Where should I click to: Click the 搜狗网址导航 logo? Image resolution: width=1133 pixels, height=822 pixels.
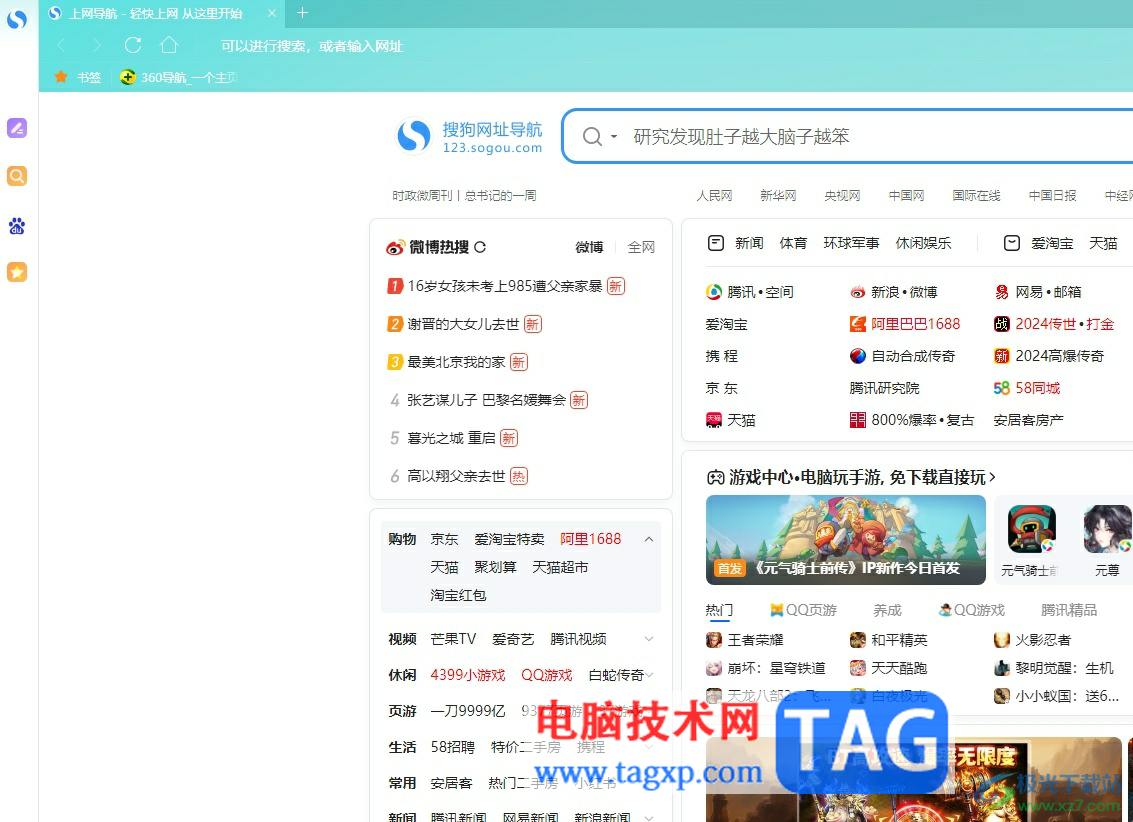coord(470,137)
